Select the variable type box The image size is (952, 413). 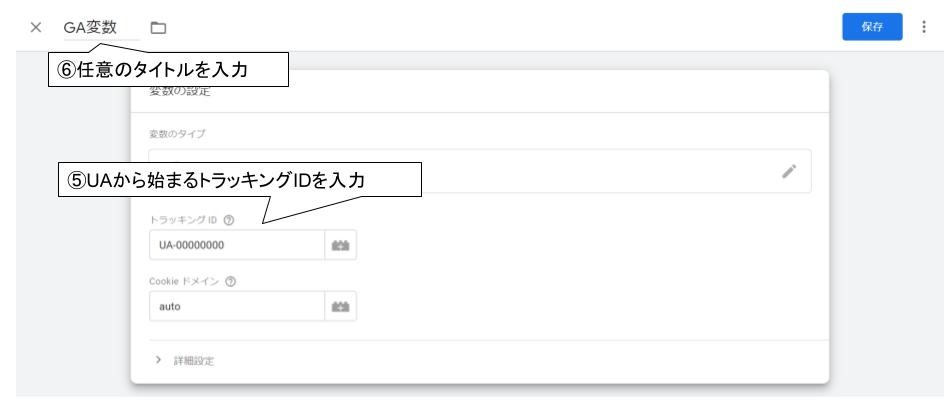coord(480,171)
